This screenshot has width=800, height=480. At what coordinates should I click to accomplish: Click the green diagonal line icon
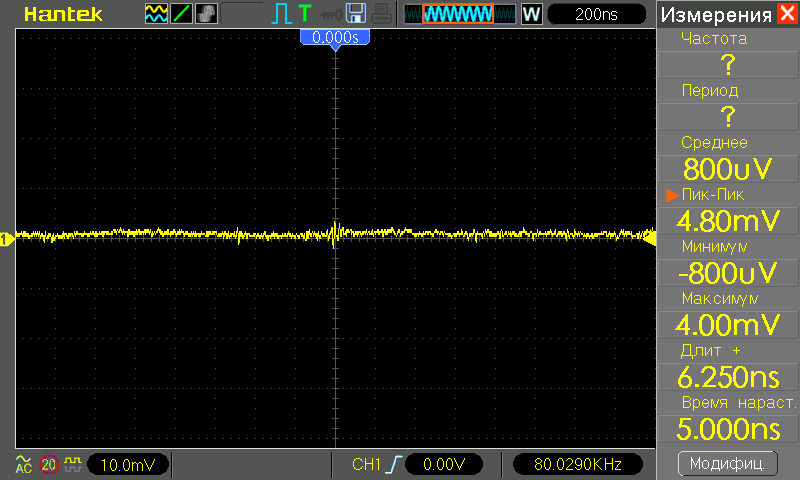coord(182,14)
